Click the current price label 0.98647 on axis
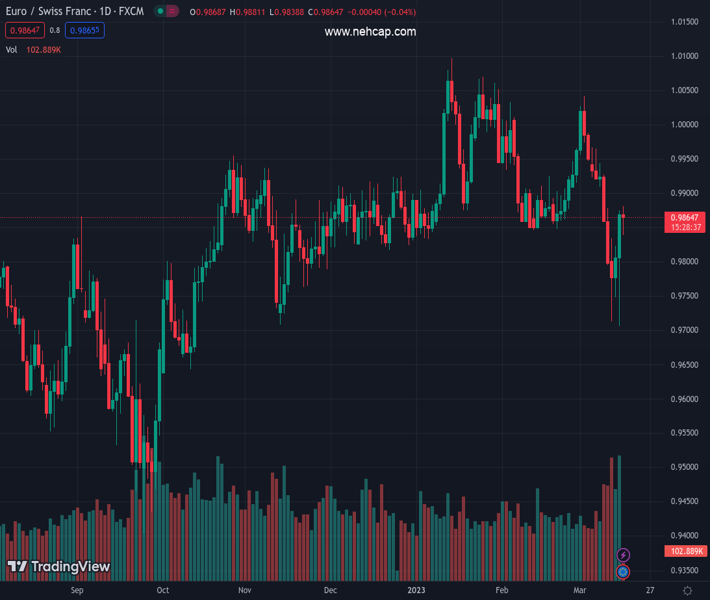The image size is (710, 600). 685,217
